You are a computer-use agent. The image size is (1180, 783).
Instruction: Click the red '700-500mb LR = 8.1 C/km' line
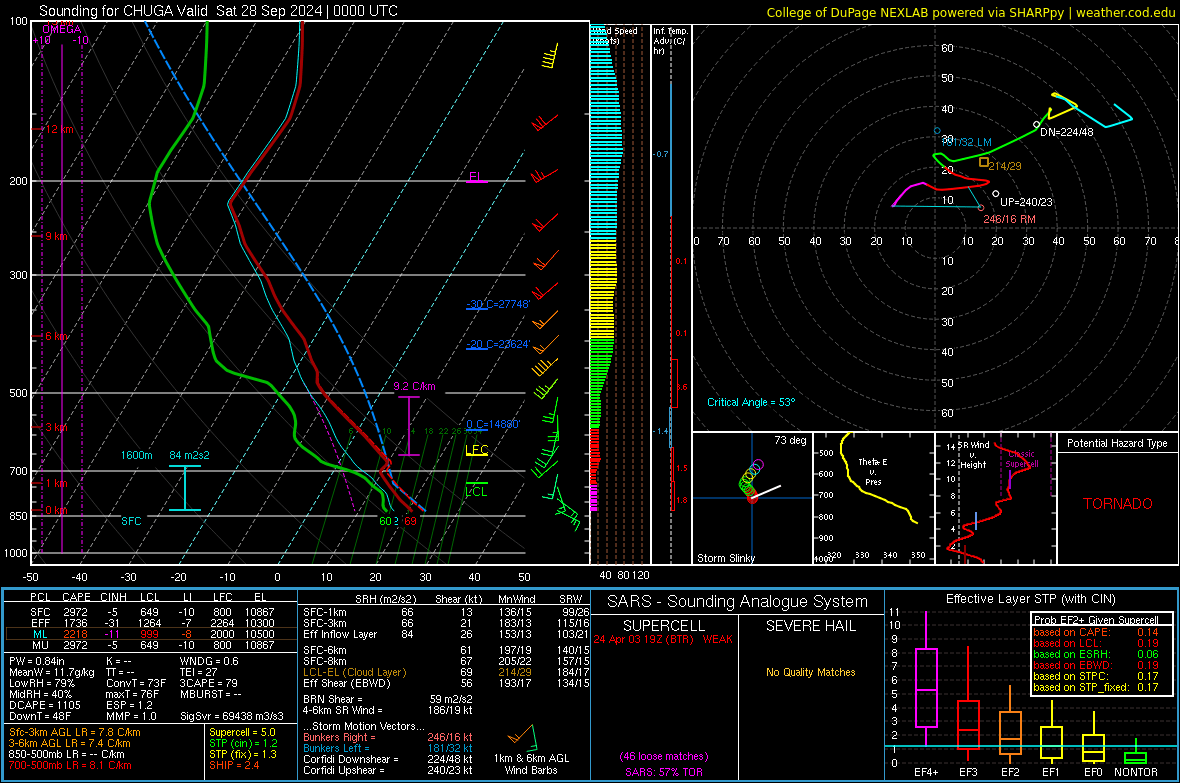pyautogui.click(x=70, y=765)
